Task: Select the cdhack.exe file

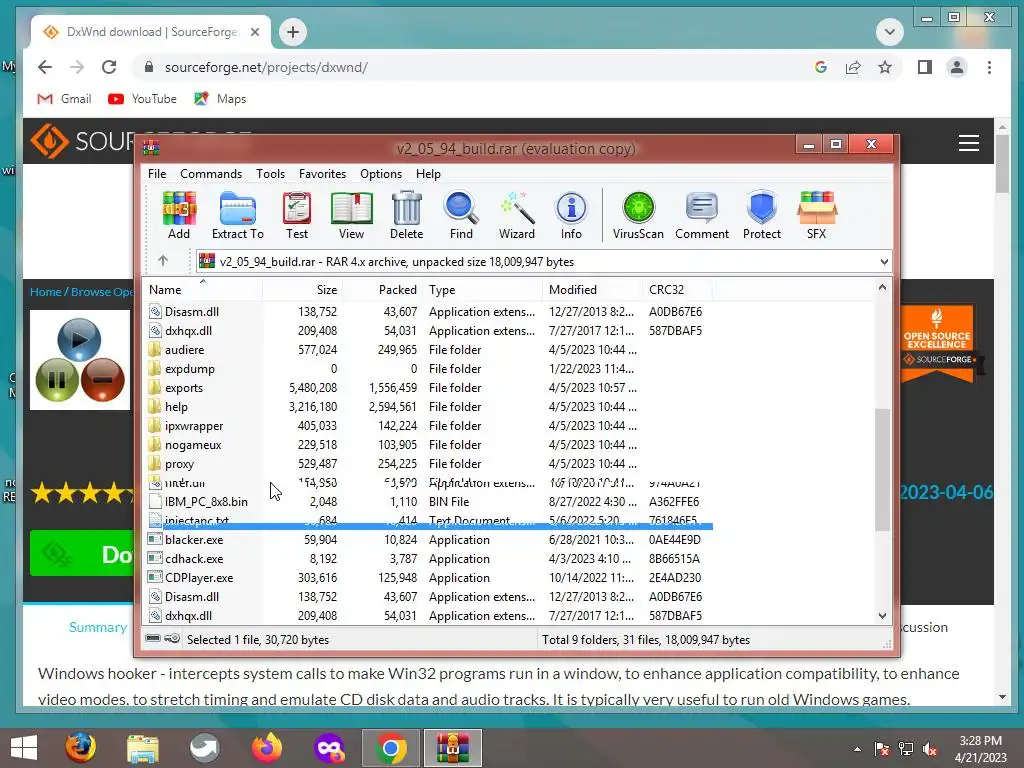Action: [428, 558]
